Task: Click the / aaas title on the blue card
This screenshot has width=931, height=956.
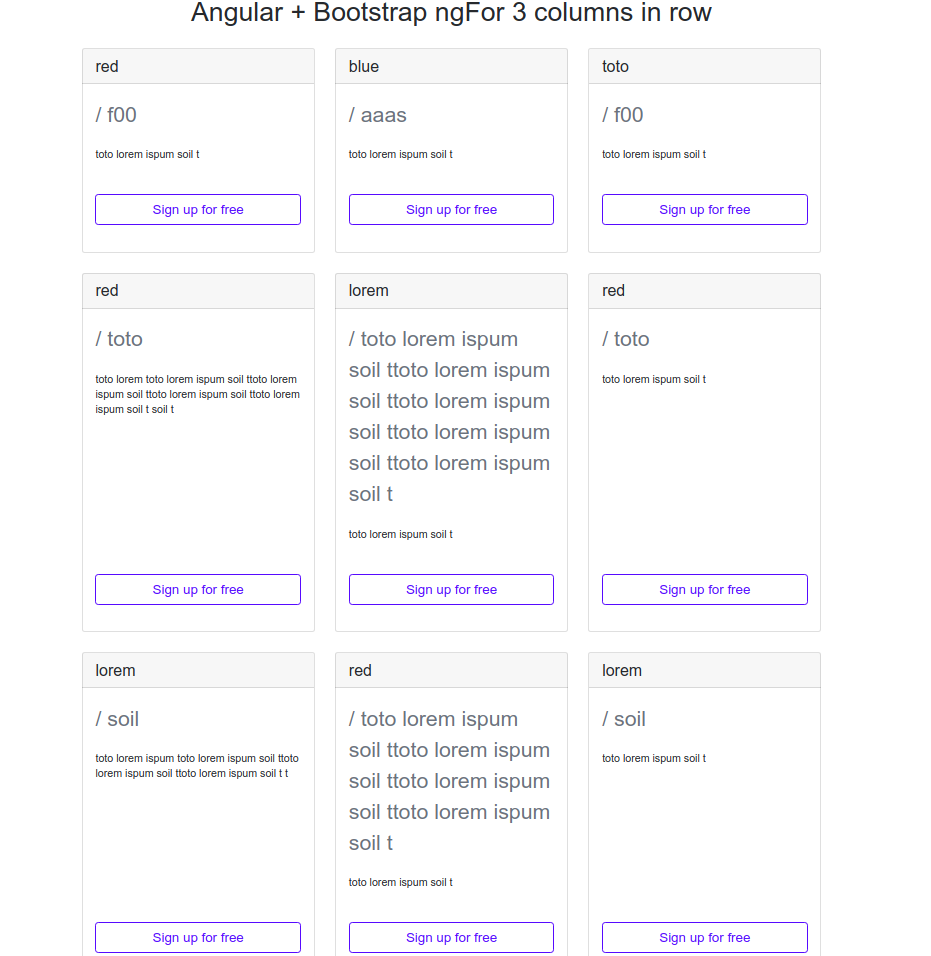Action: point(378,115)
